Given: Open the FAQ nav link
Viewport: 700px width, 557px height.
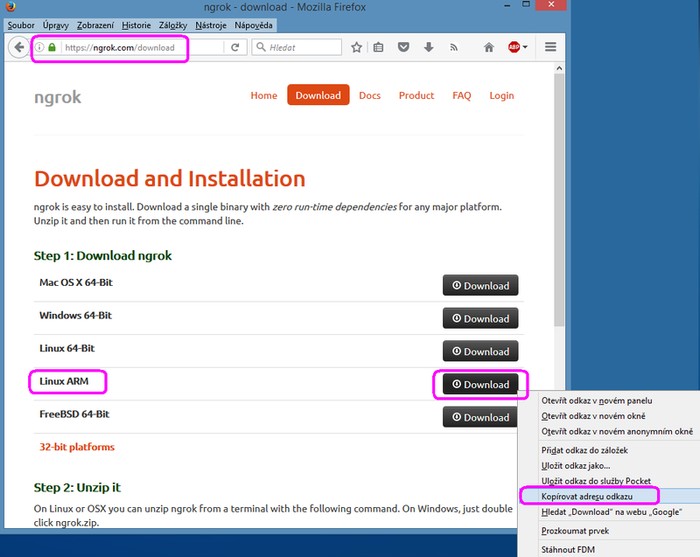Looking at the screenshot, I should 462,96.
